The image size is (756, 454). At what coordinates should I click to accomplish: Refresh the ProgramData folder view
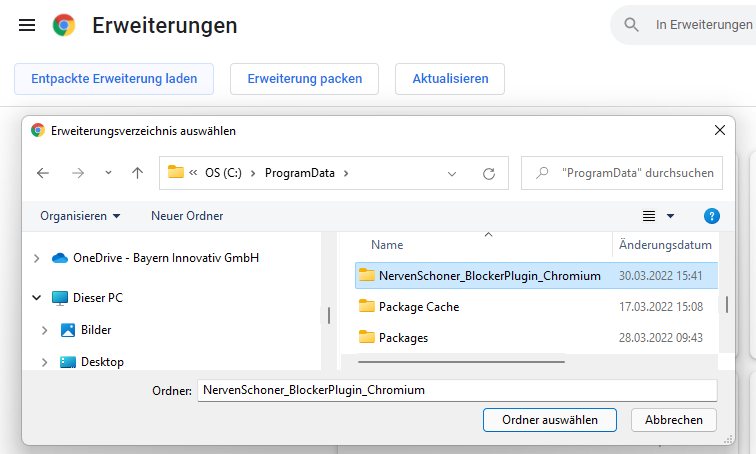tap(489, 173)
